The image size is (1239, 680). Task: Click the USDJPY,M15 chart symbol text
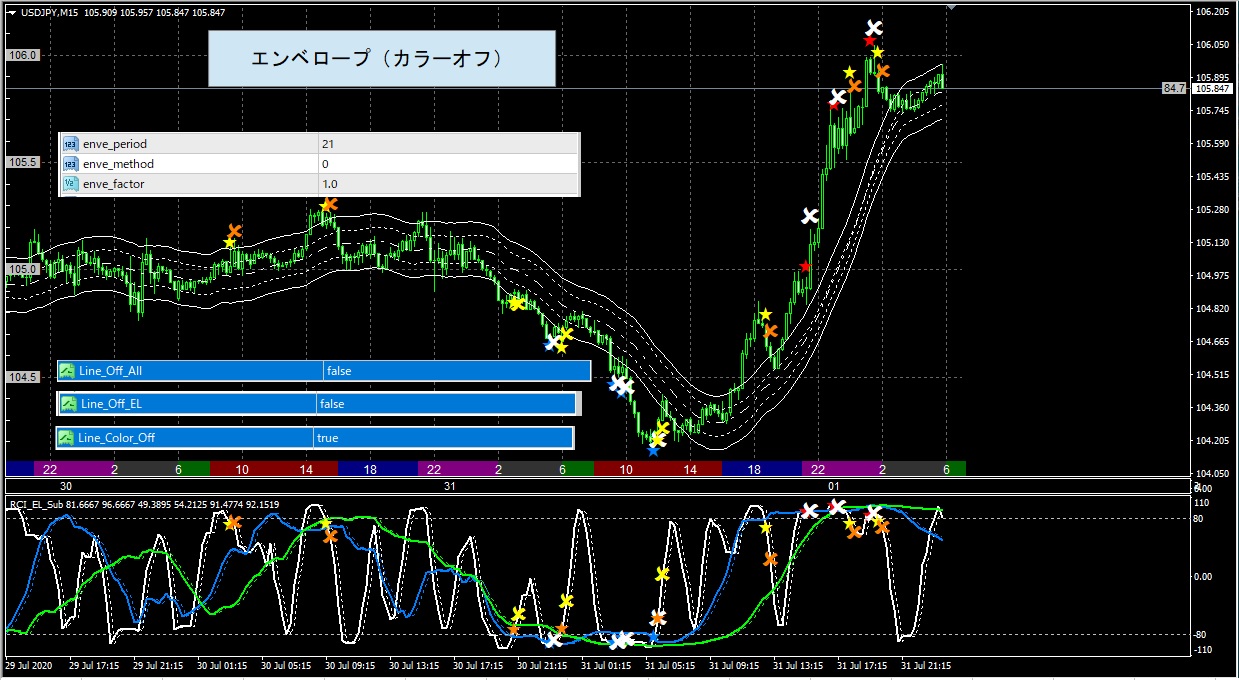tap(50, 12)
